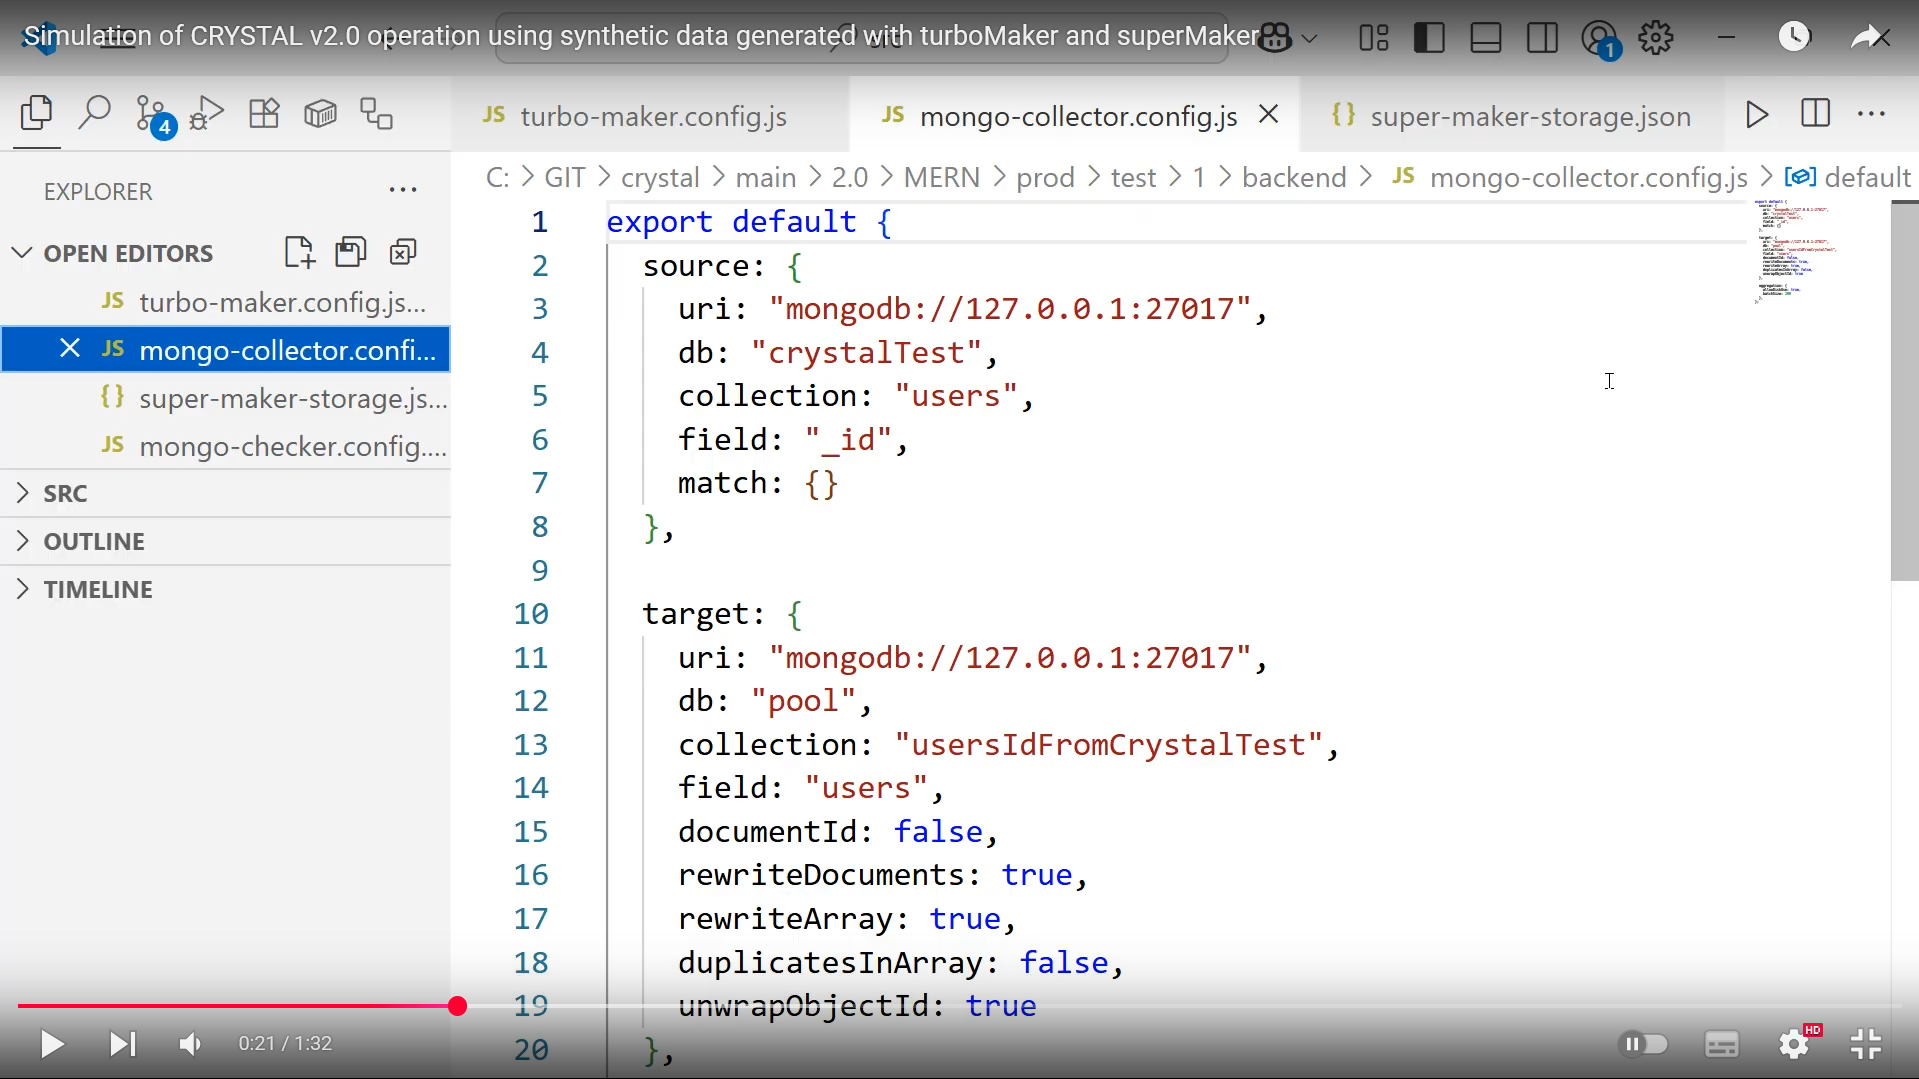The image size is (1919, 1079).
Task: Click the "crystalTest" db string value
Action: 865,352
